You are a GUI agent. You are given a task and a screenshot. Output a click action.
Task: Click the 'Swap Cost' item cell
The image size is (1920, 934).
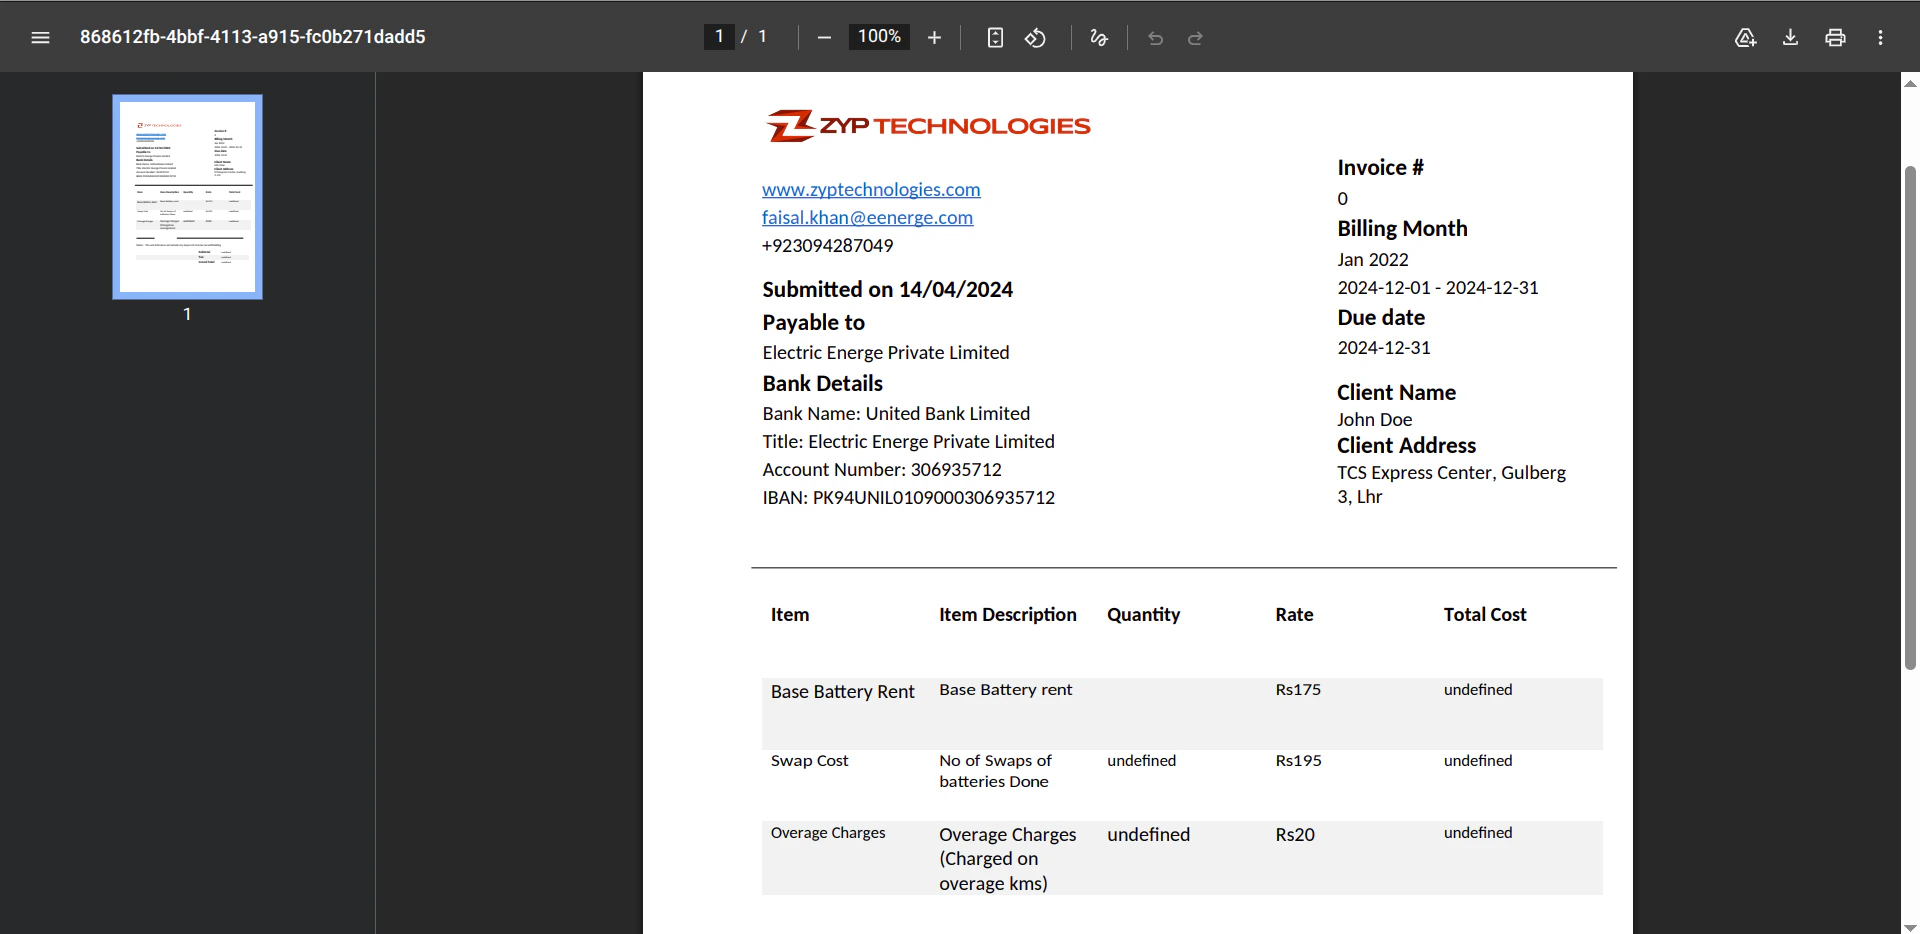point(809,760)
